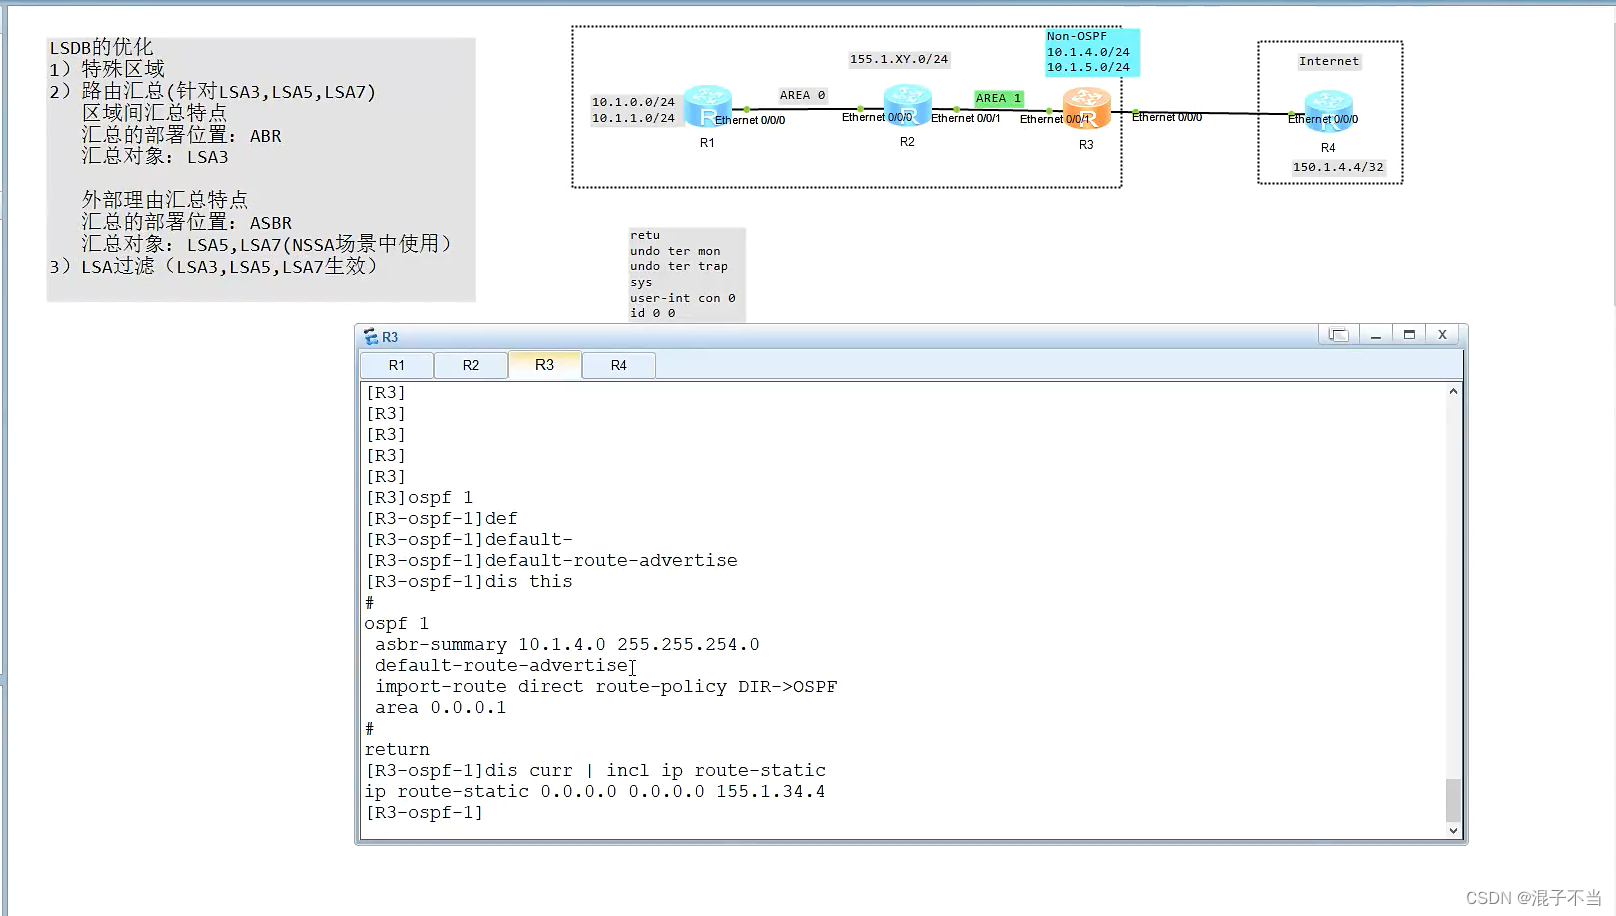
Task: Click R1's Ethernet 0/0/0 interface label
Action: coord(750,120)
